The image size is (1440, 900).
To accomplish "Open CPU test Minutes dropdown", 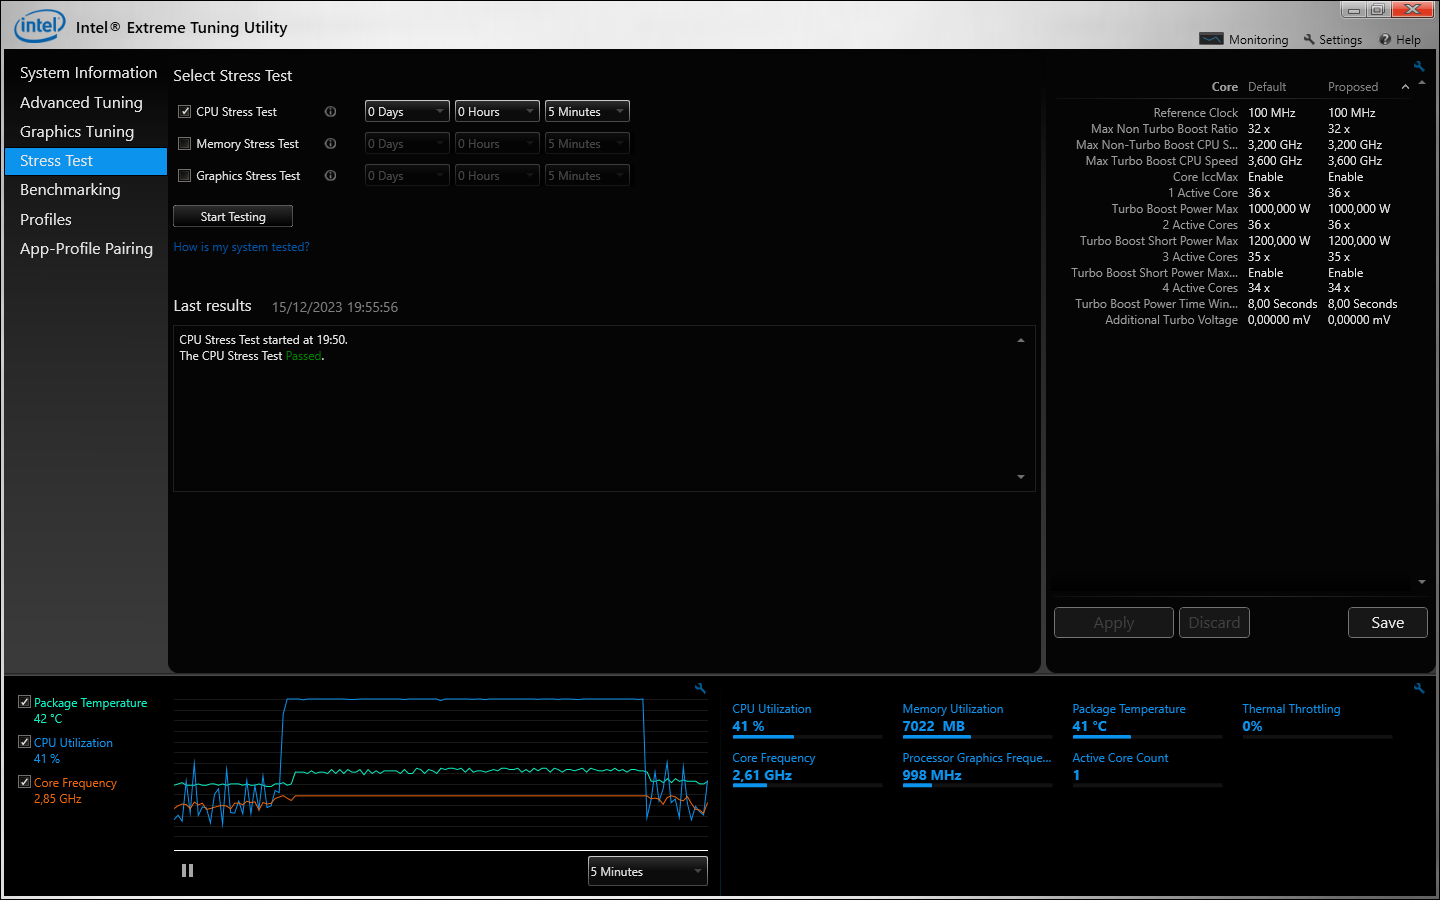I will pyautogui.click(x=587, y=112).
